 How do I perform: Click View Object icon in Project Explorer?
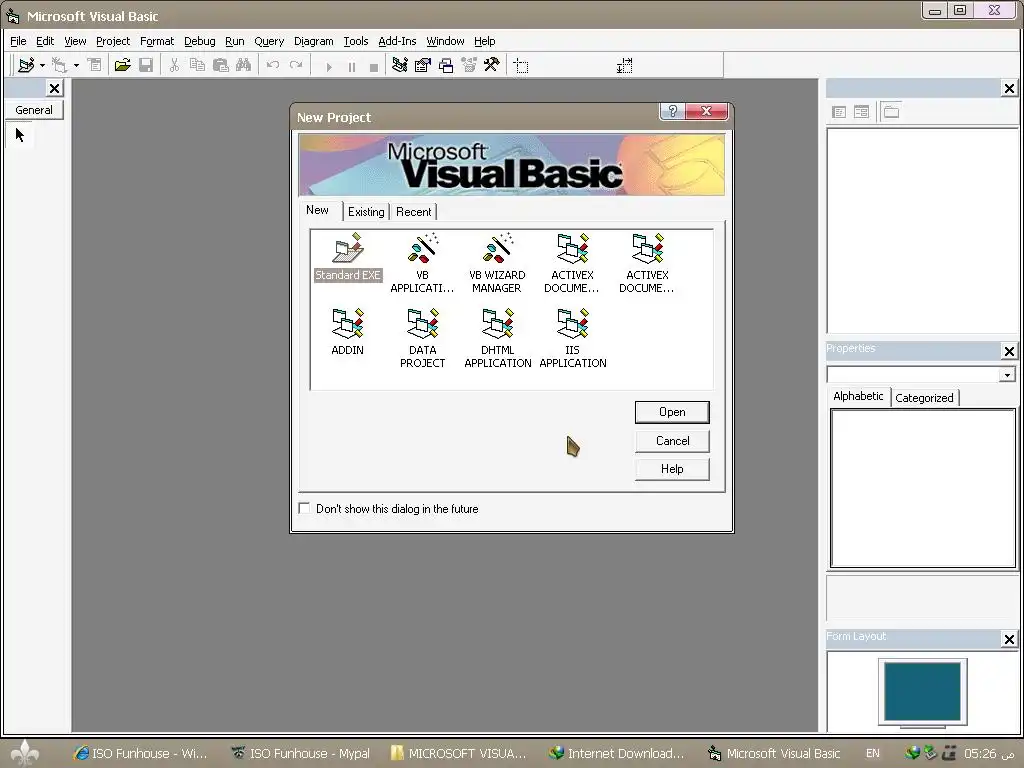[x=862, y=112]
